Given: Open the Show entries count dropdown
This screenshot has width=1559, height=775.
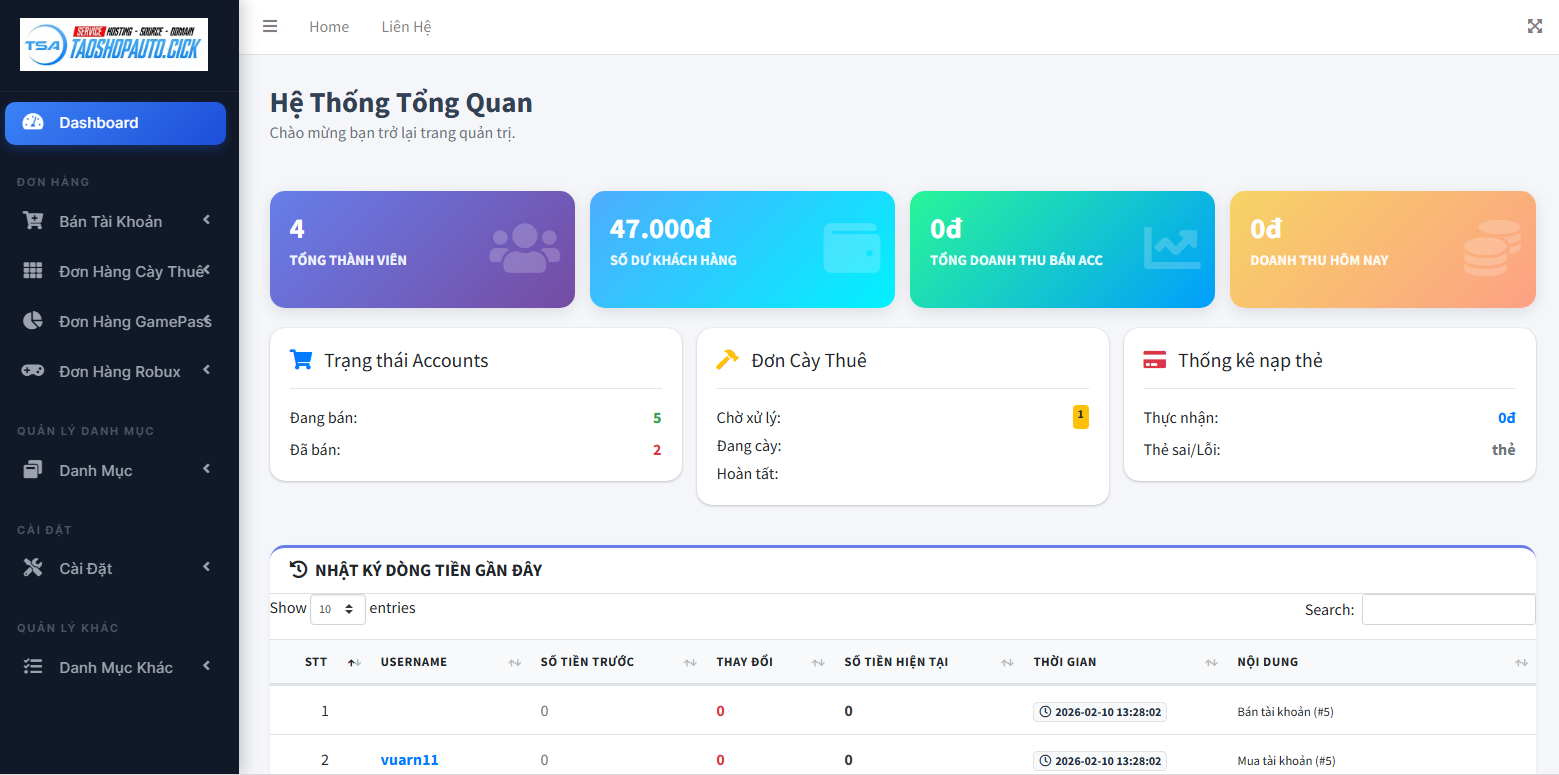Looking at the screenshot, I should (x=337, y=609).
